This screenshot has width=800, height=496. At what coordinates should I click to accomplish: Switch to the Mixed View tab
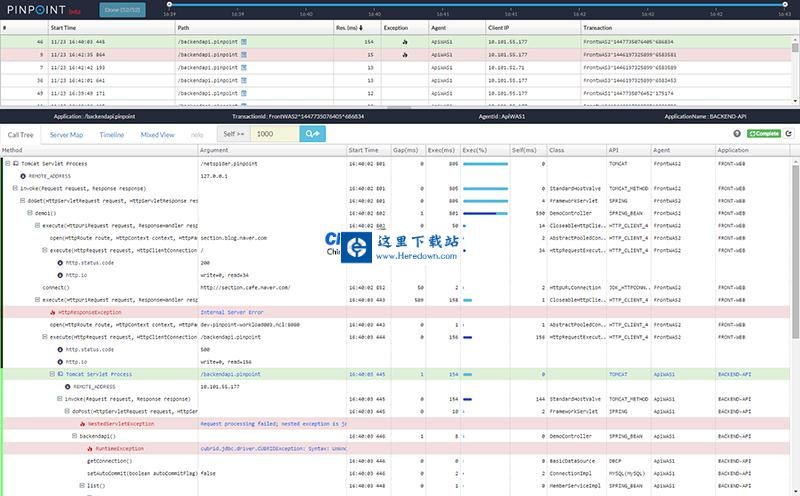click(158, 135)
